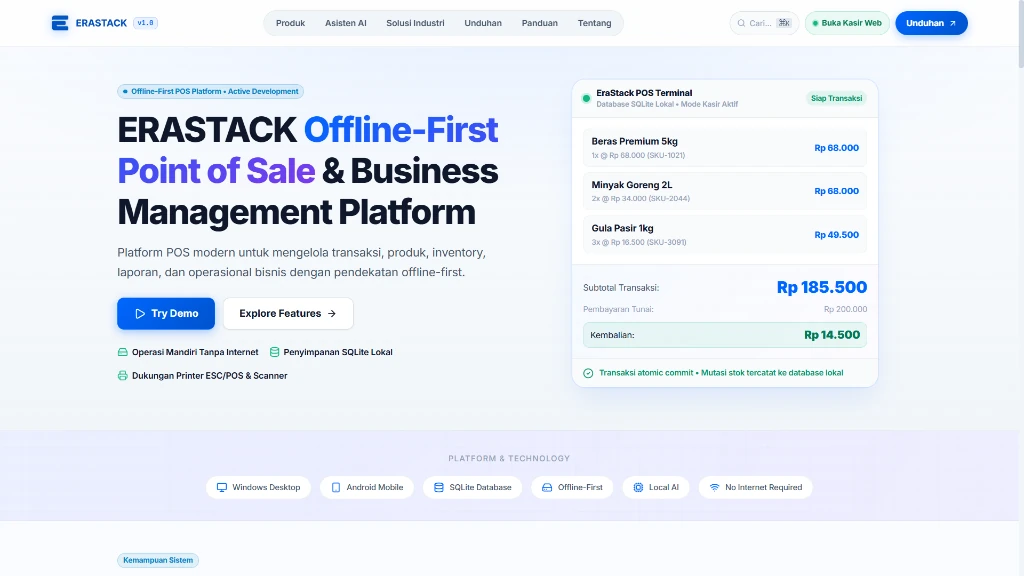Click the Operasi Mandiri Tanpa Internet icon
Viewport: 1024px width, 576px height.
tap(122, 352)
